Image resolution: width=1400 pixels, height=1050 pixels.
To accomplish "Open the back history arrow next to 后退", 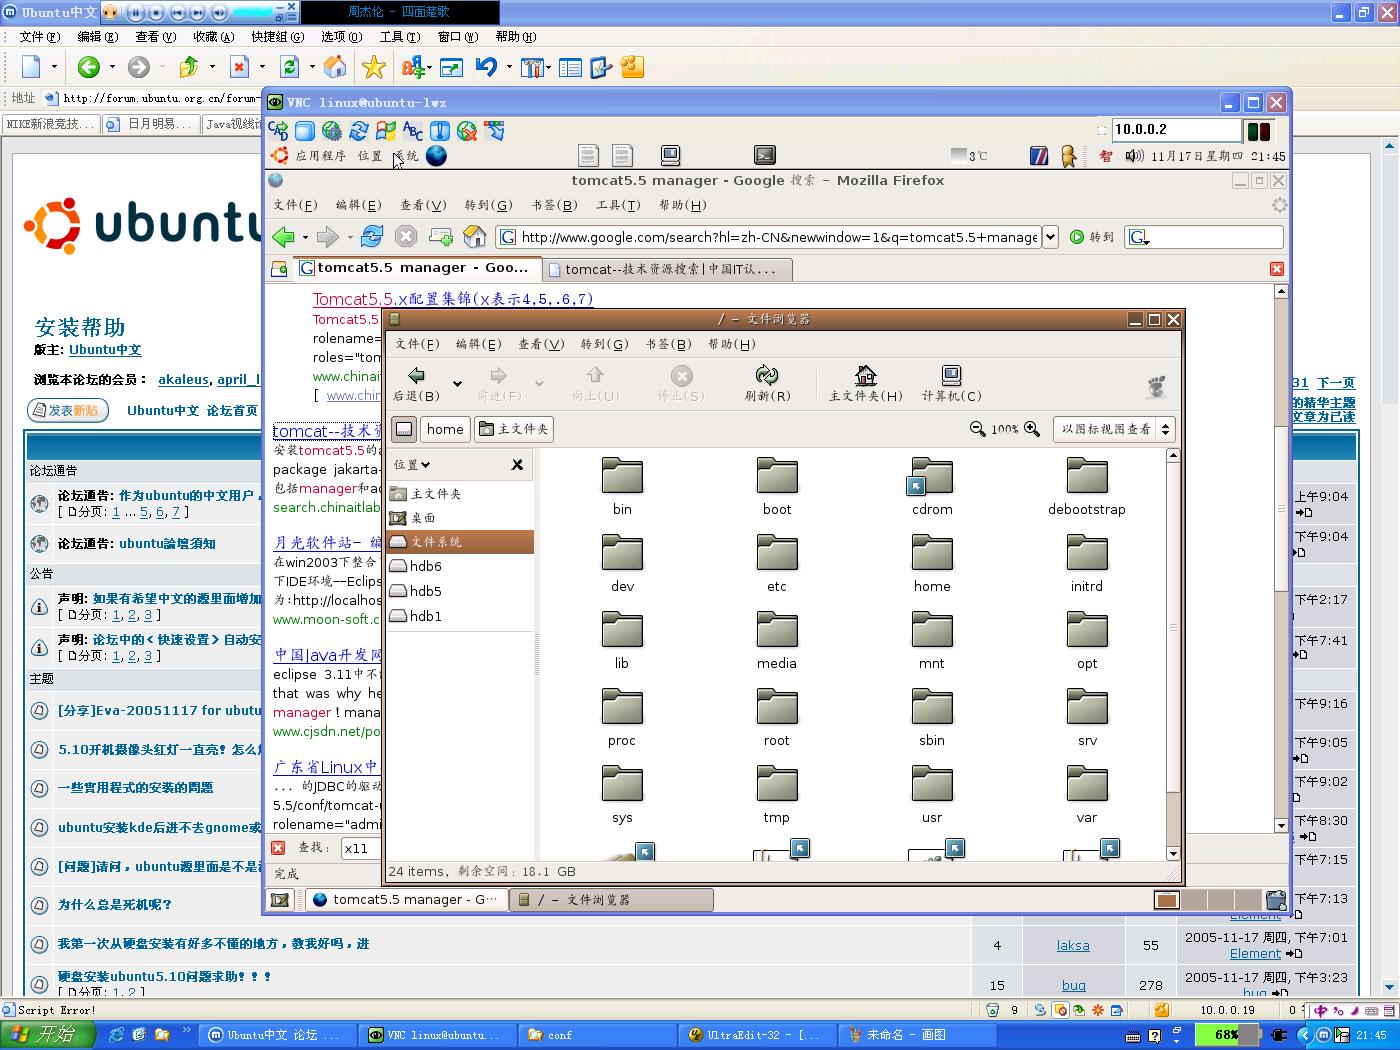I will click(457, 383).
